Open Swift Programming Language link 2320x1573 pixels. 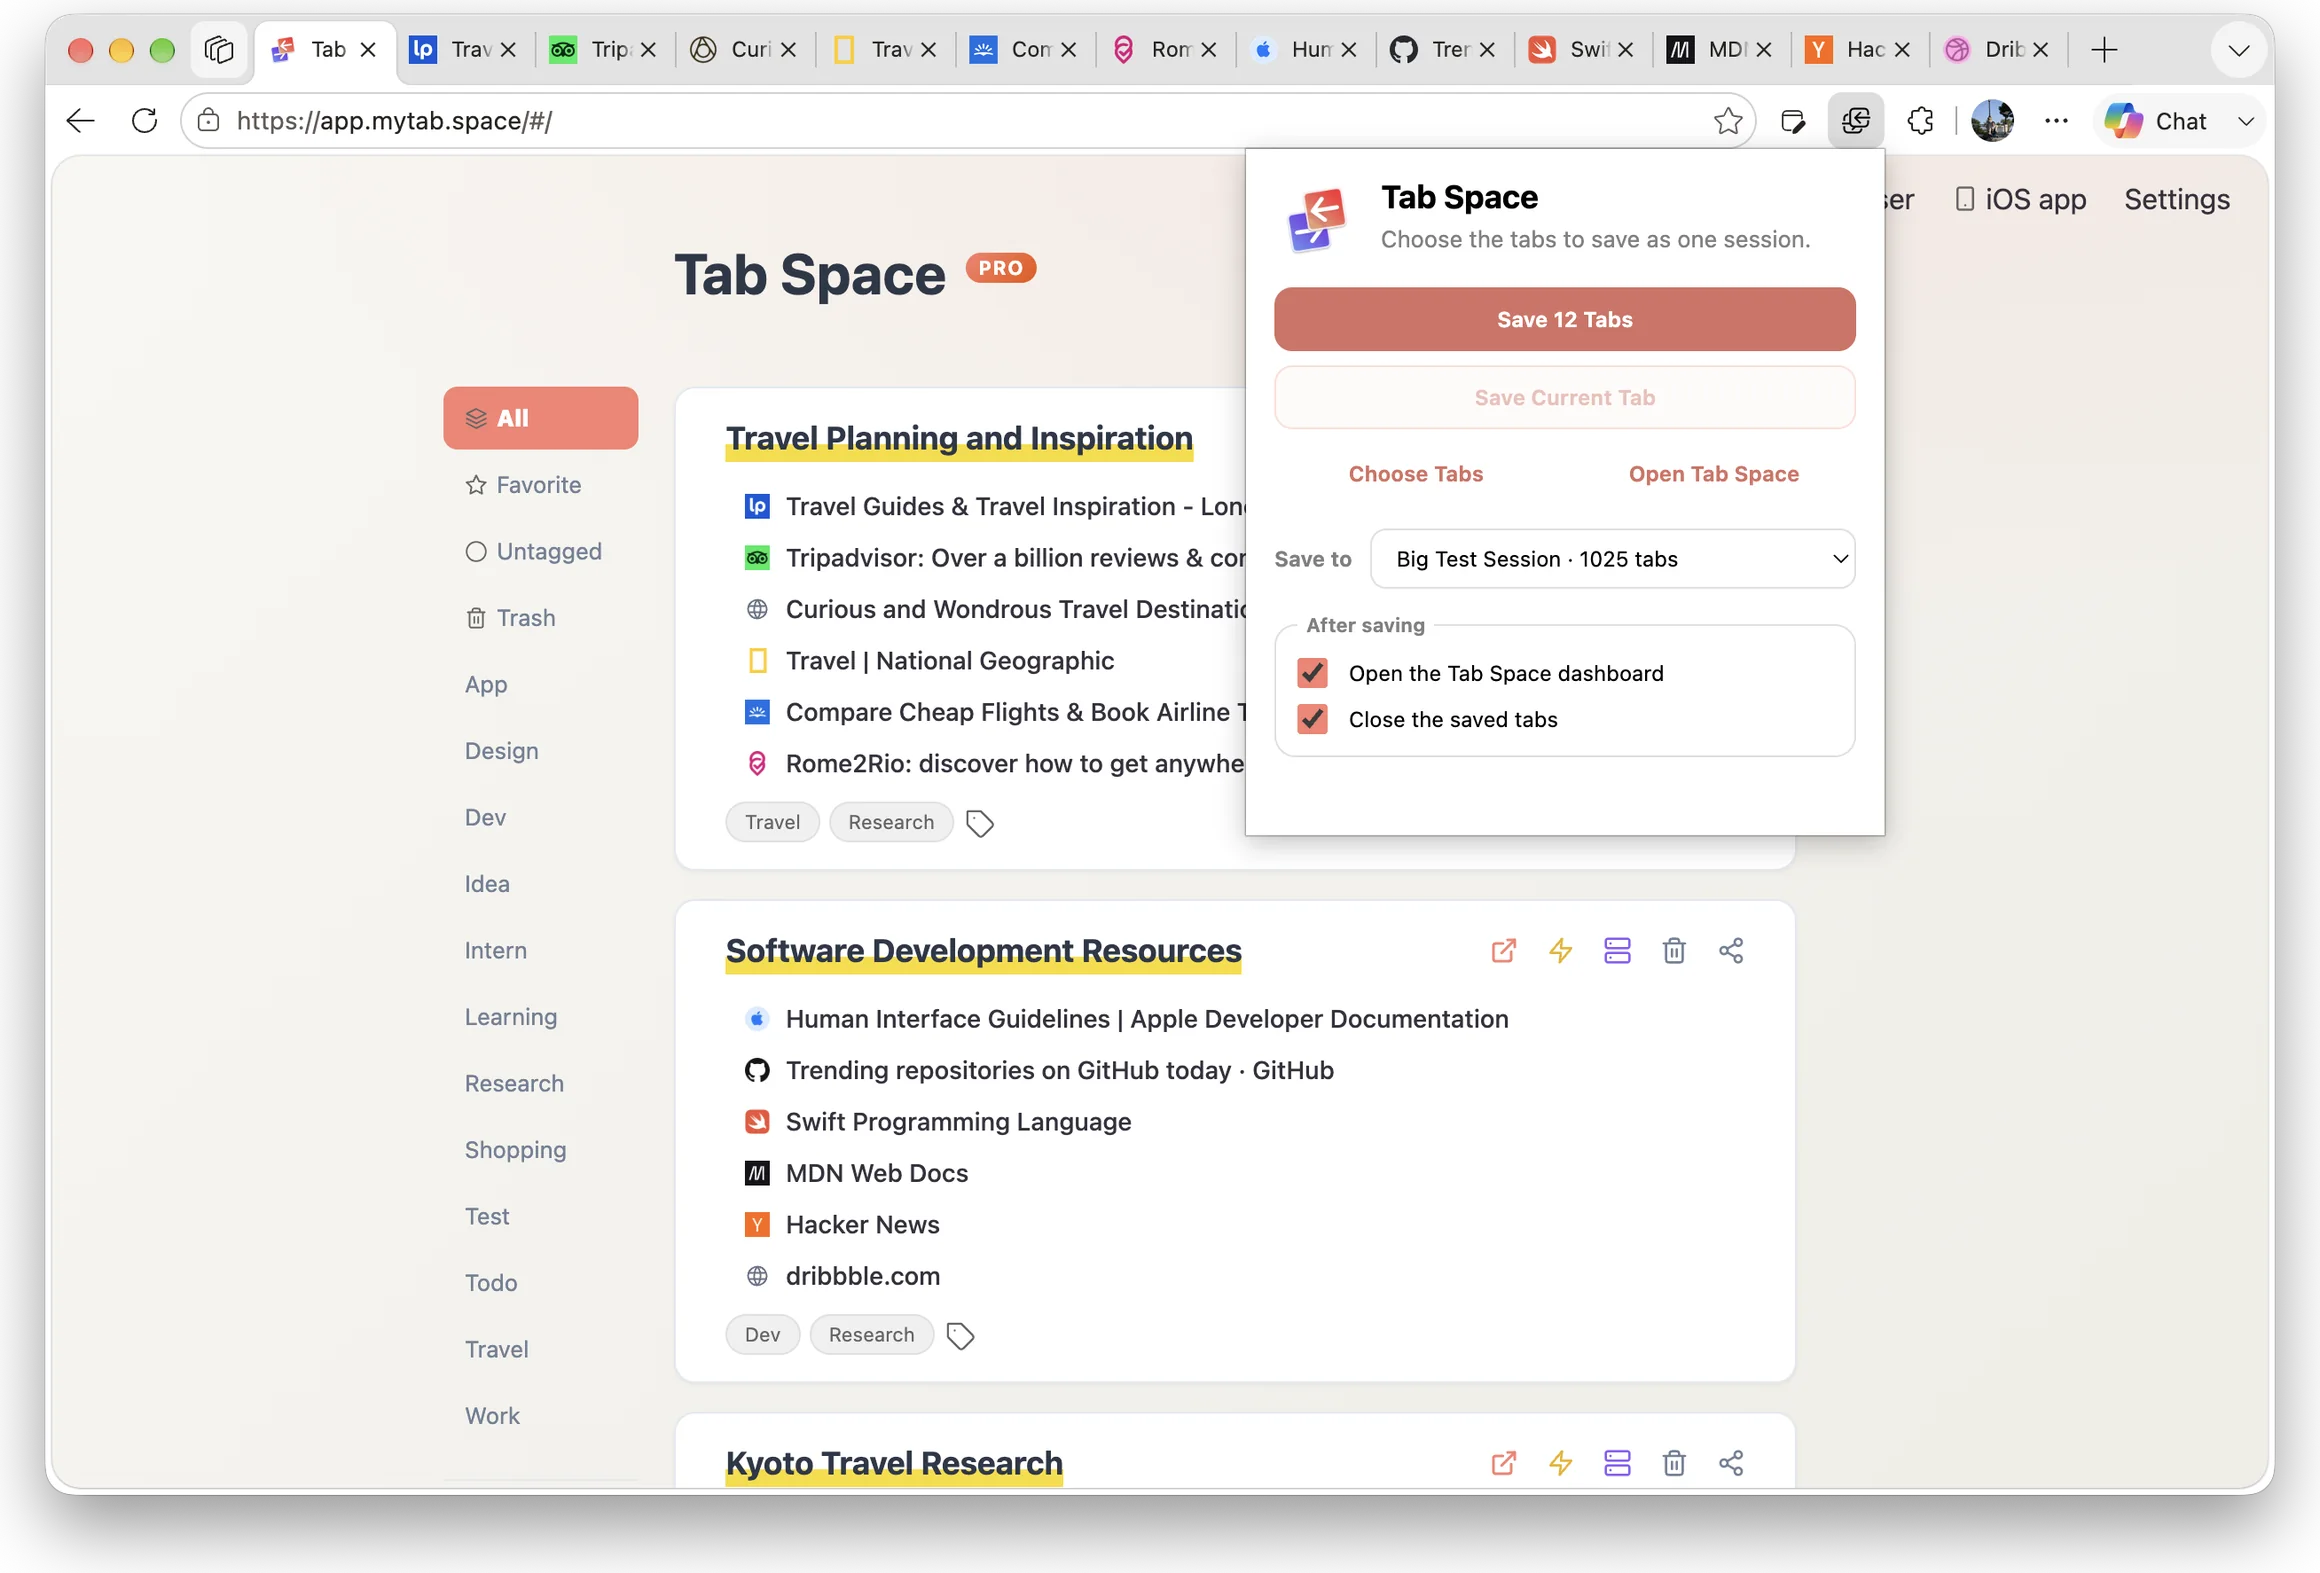(x=958, y=1122)
